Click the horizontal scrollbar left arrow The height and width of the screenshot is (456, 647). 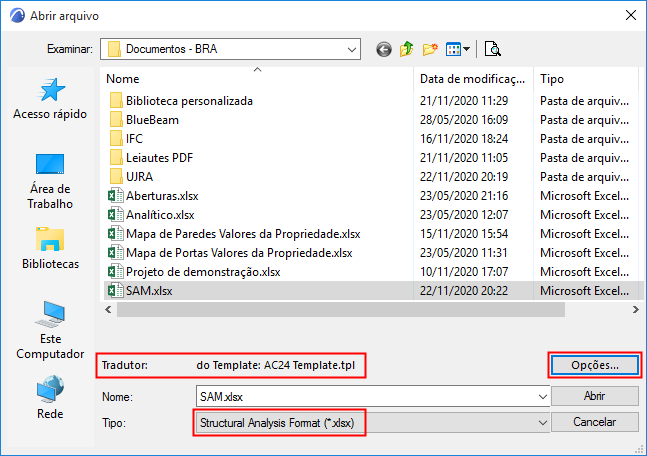[x=108, y=310]
